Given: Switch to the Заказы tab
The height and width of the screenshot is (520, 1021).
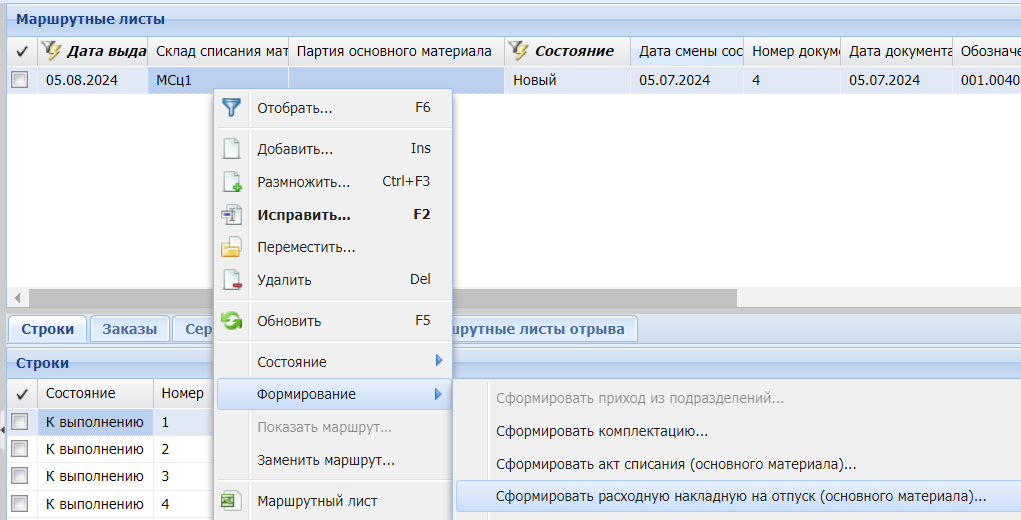Looking at the screenshot, I should pyautogui.click(x=129, y=329).
